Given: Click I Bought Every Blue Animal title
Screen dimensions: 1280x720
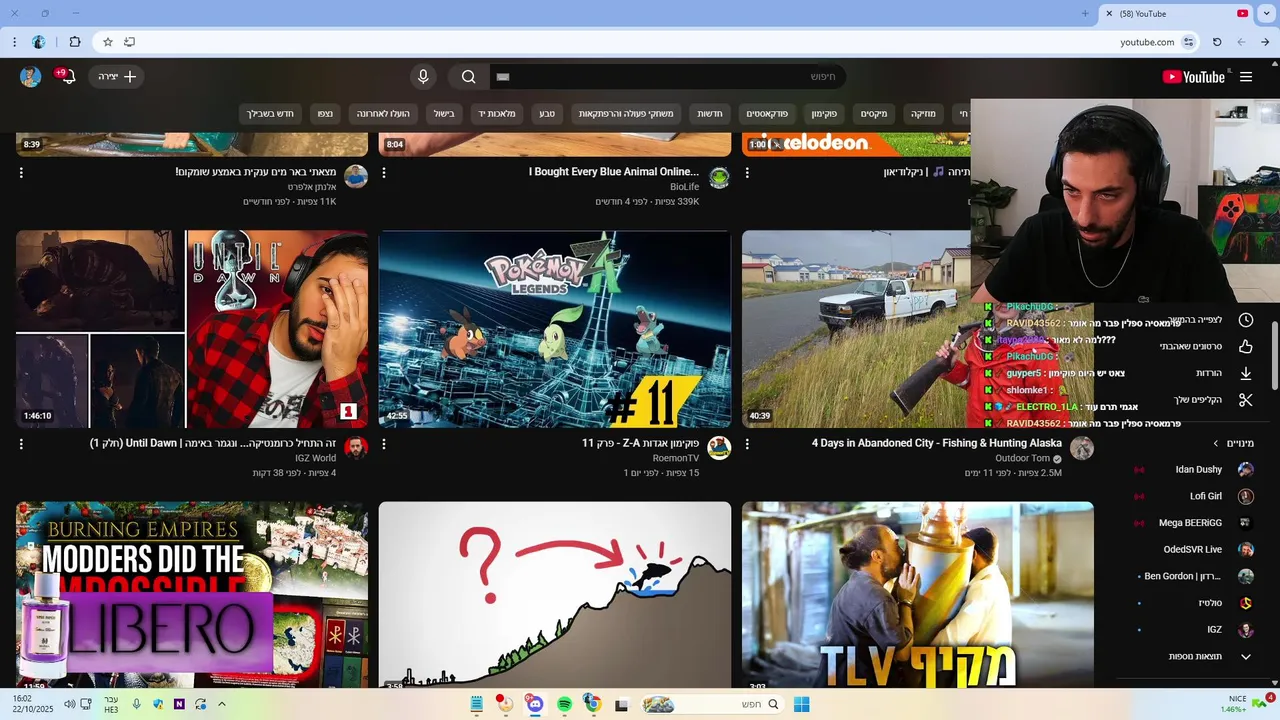Looking at the screenshot, I should (x=614, y=172).
